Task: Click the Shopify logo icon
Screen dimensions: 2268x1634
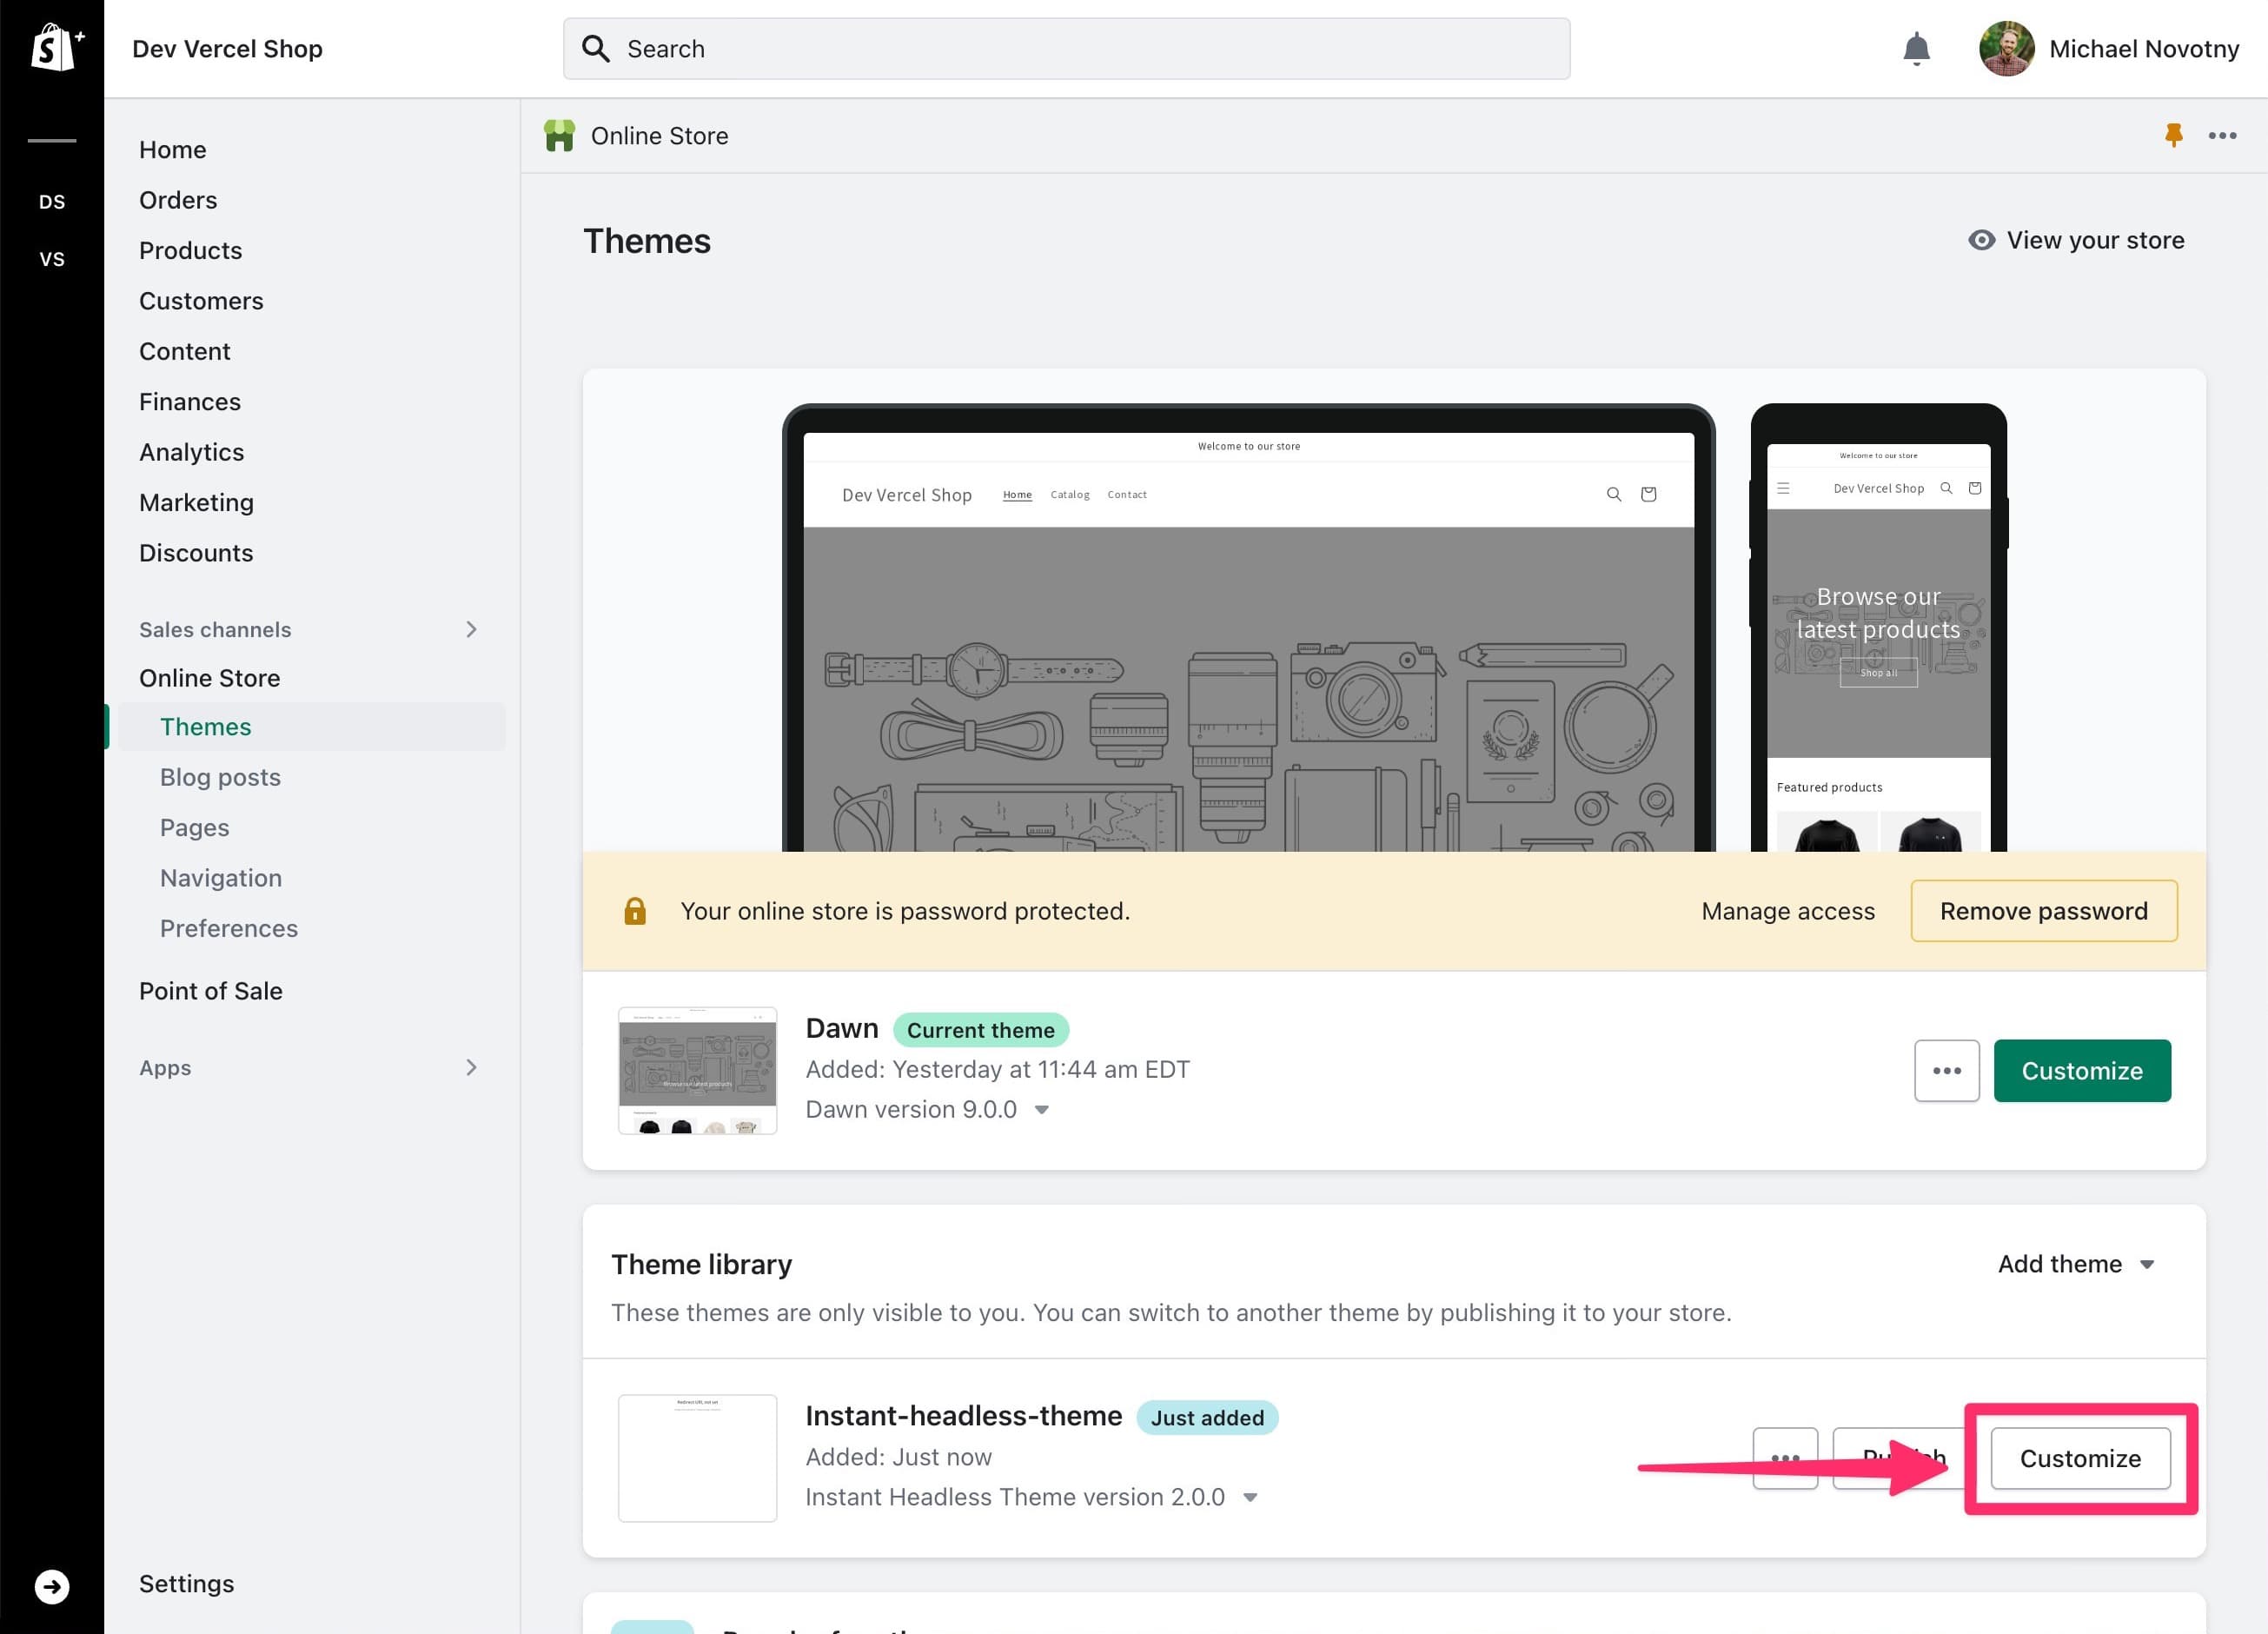Action: pos(53,47)
